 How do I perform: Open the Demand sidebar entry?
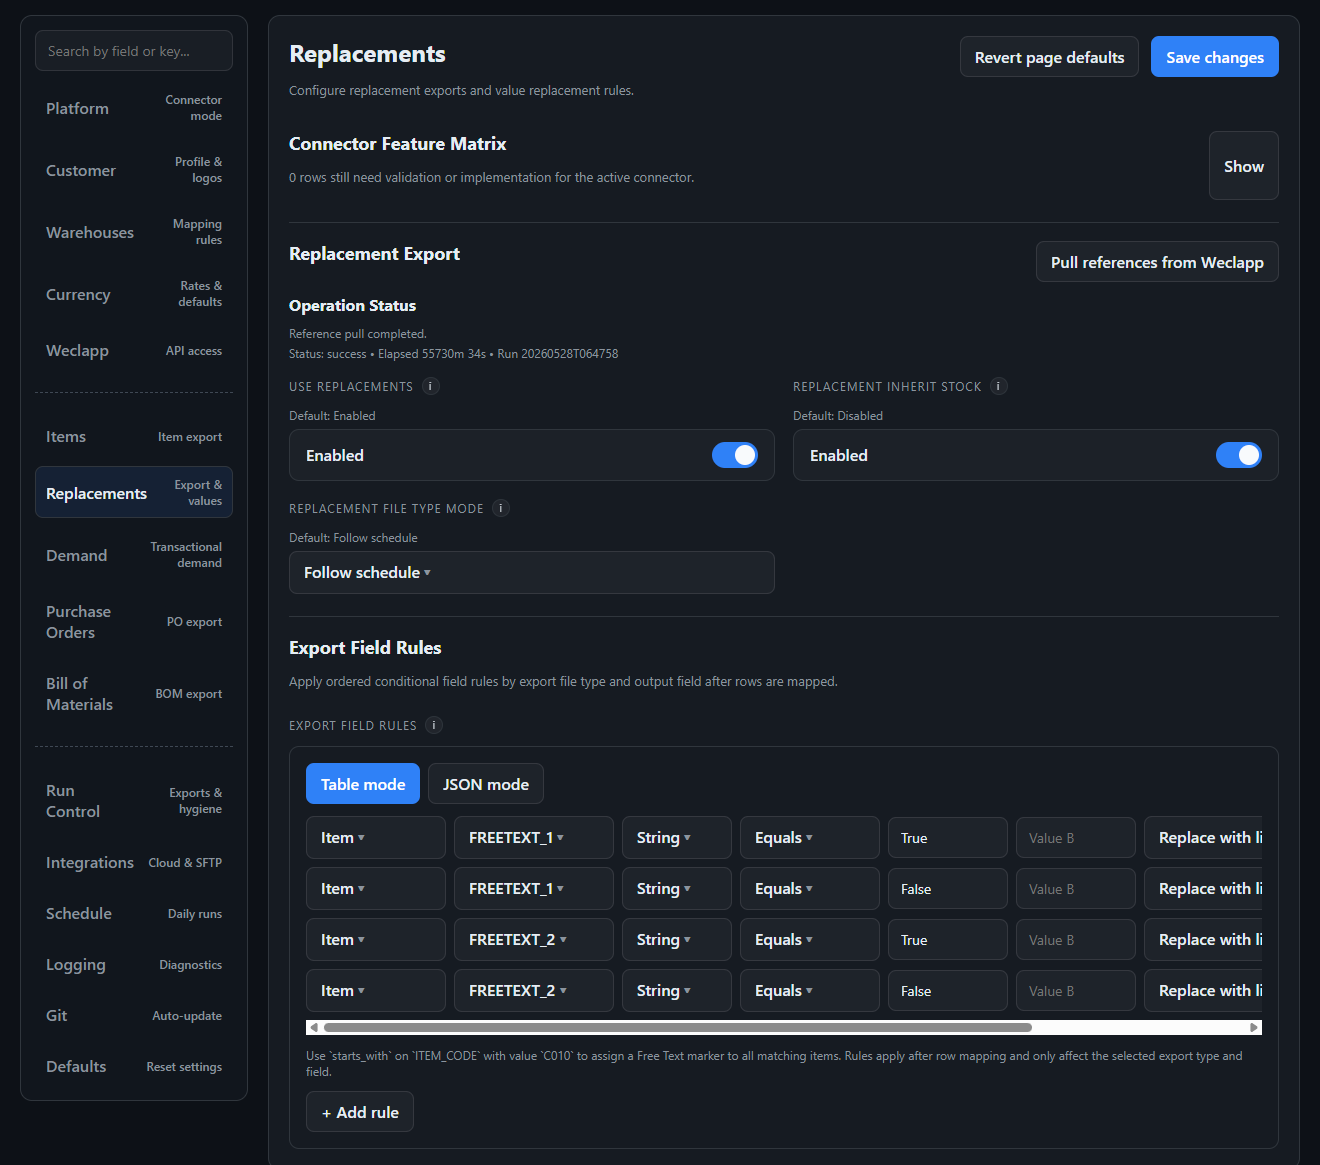point(134,555)
